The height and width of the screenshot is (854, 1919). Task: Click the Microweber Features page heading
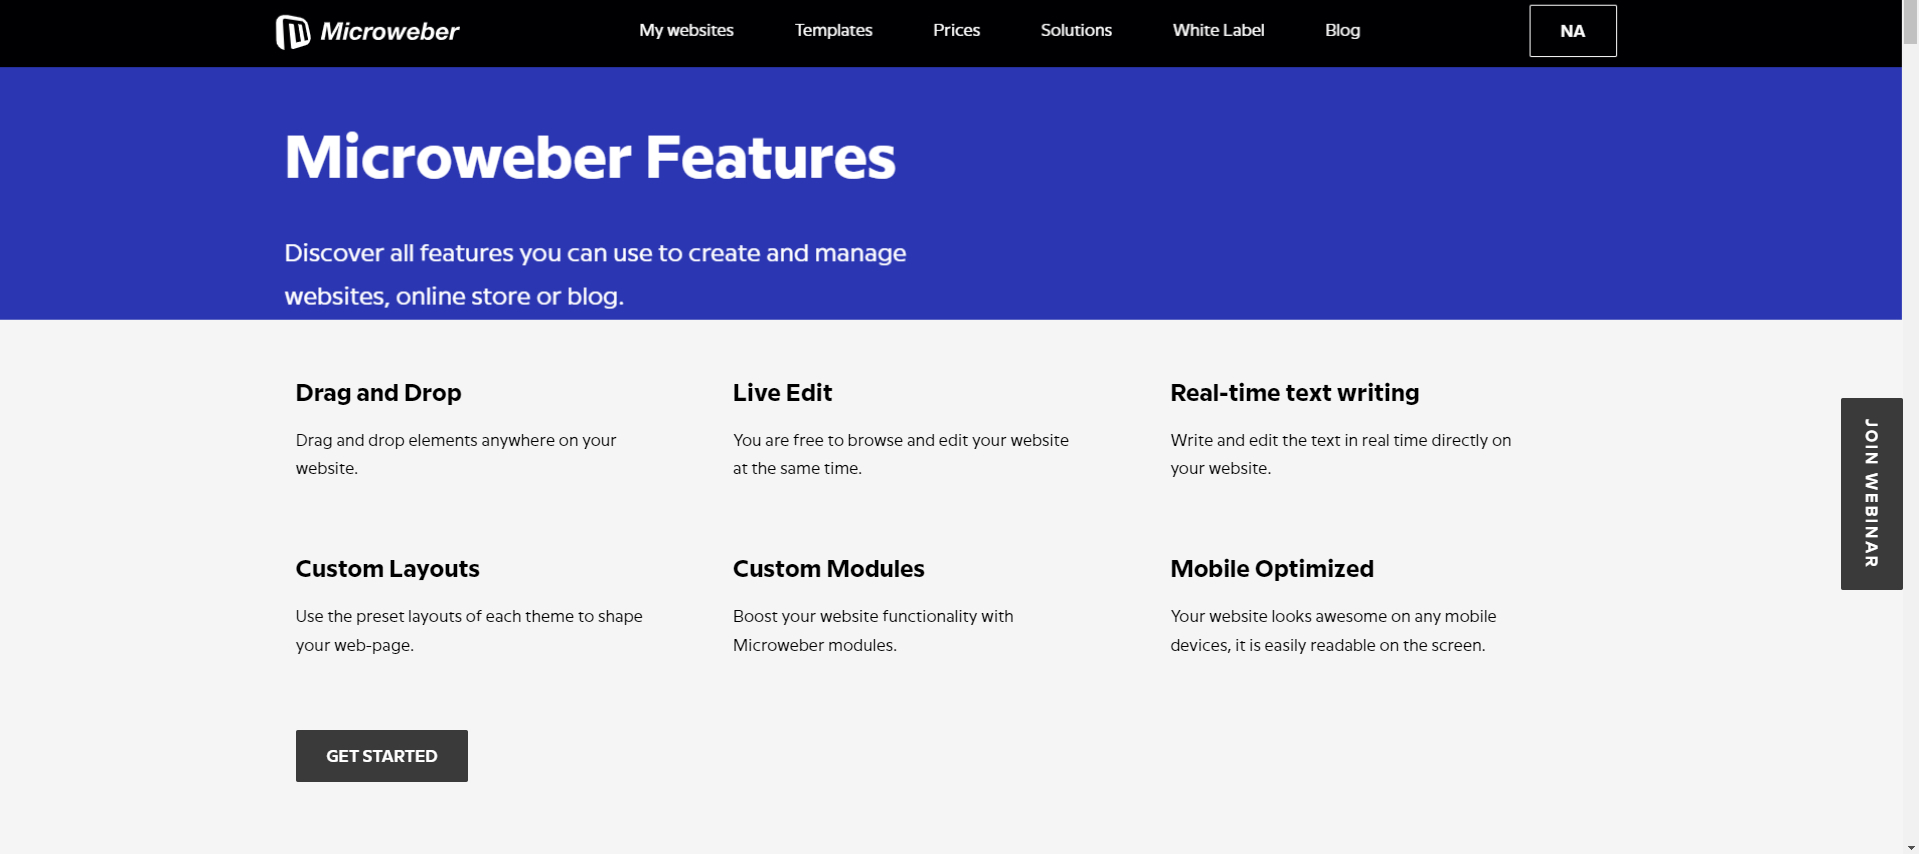point(590,158)
